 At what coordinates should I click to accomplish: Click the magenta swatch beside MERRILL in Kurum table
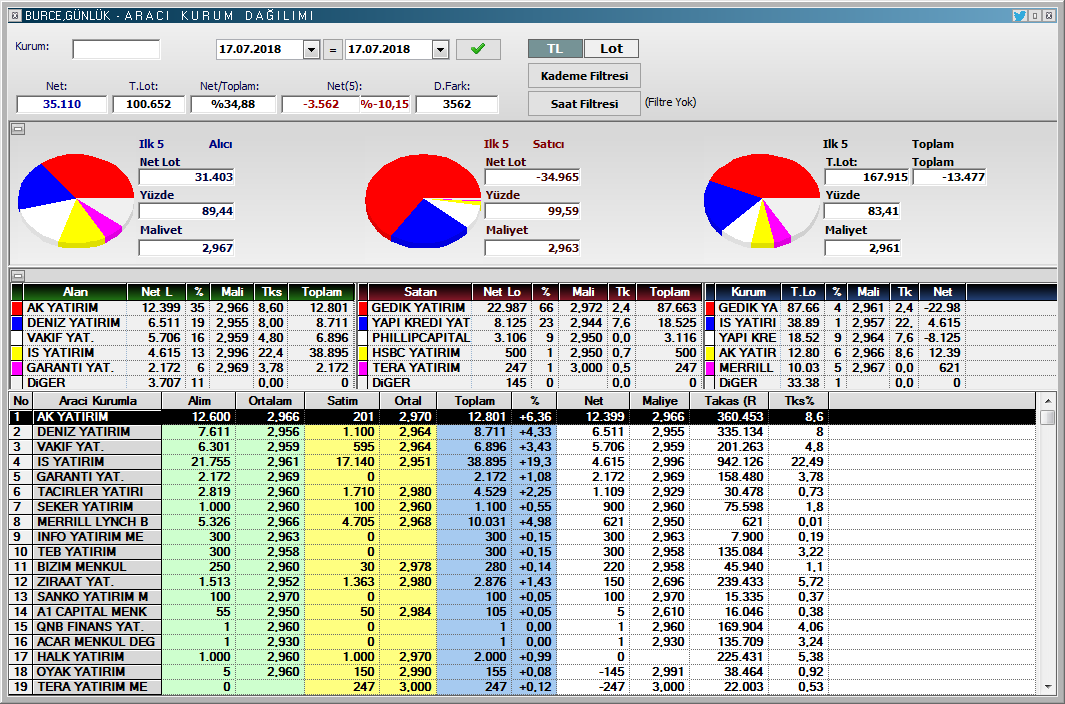(x=710, y=368)
